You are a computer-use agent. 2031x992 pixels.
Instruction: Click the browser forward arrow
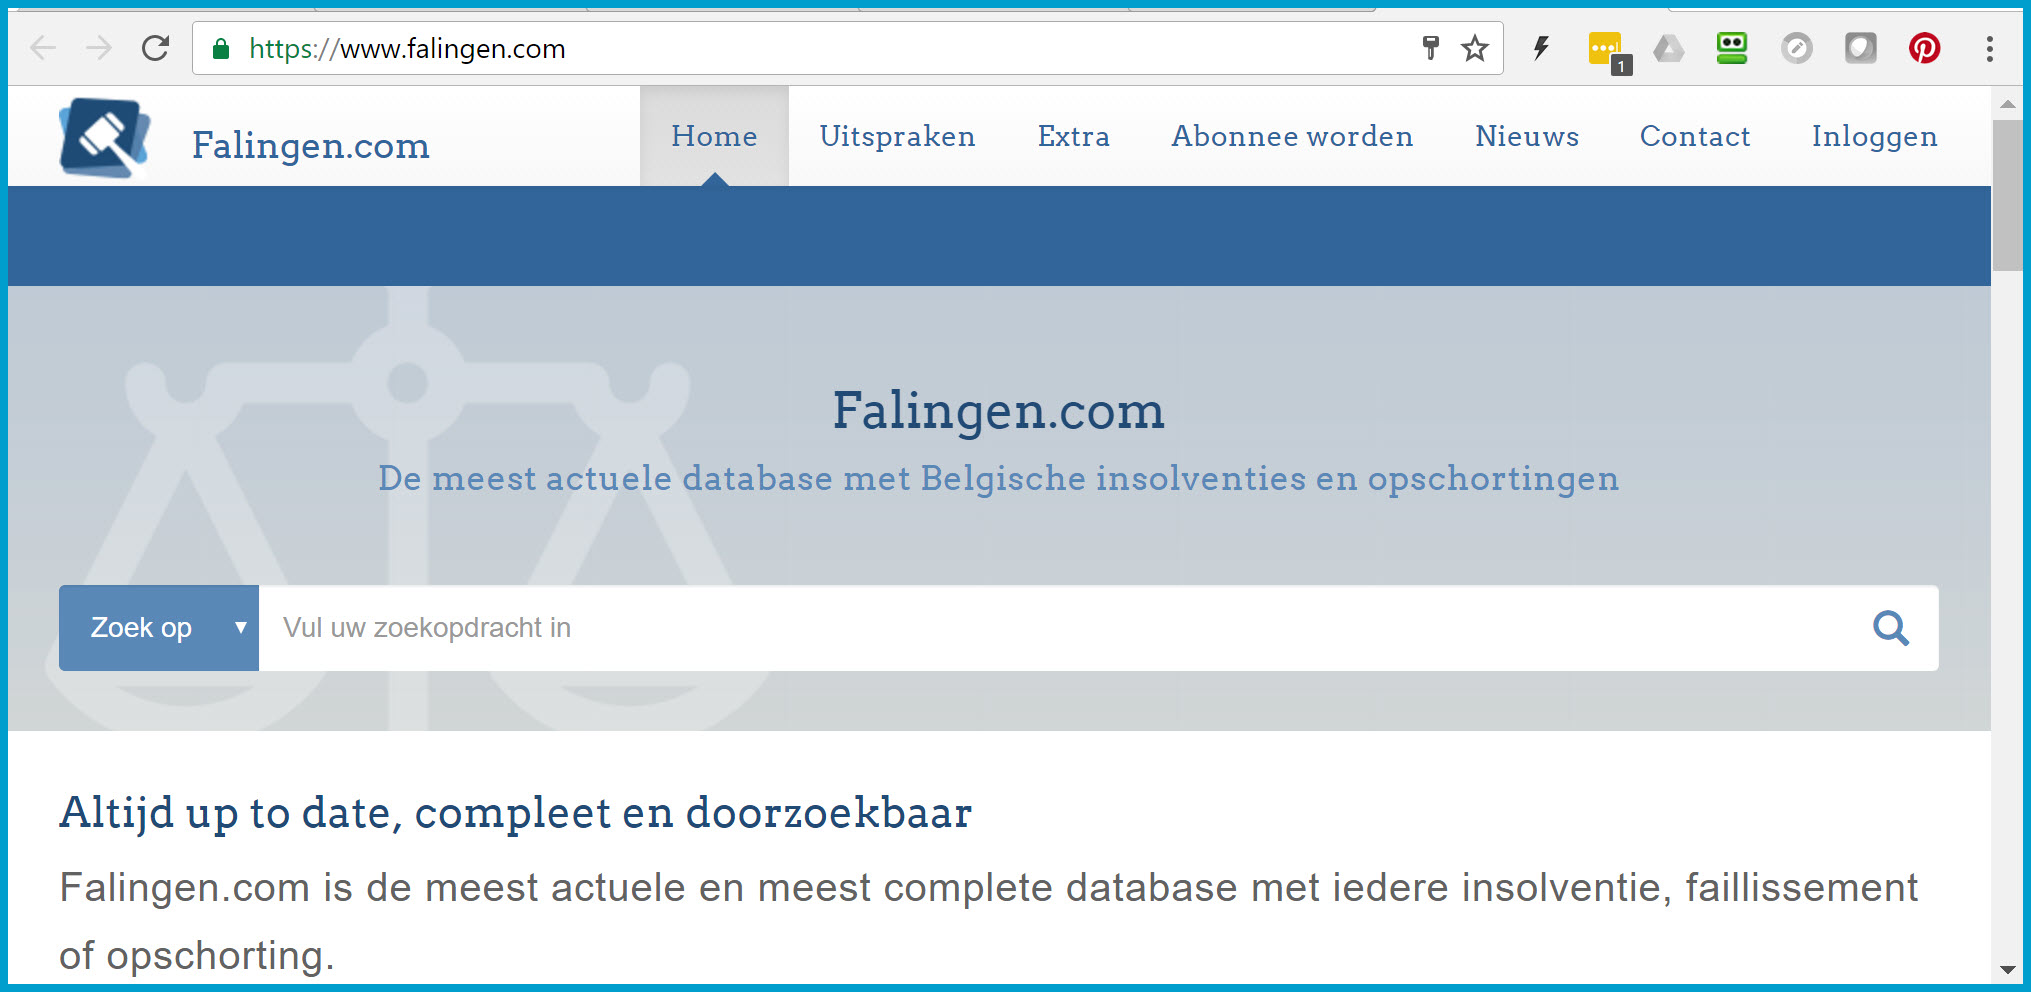99,48
